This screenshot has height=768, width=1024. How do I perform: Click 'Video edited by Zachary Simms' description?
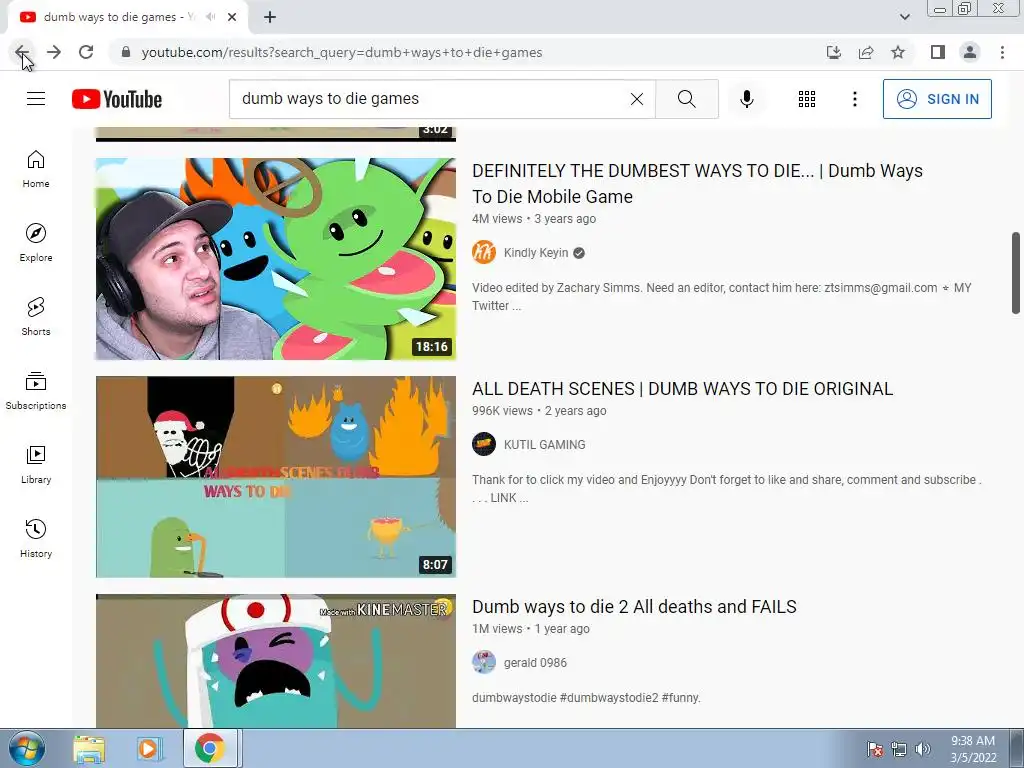point(722,296)
